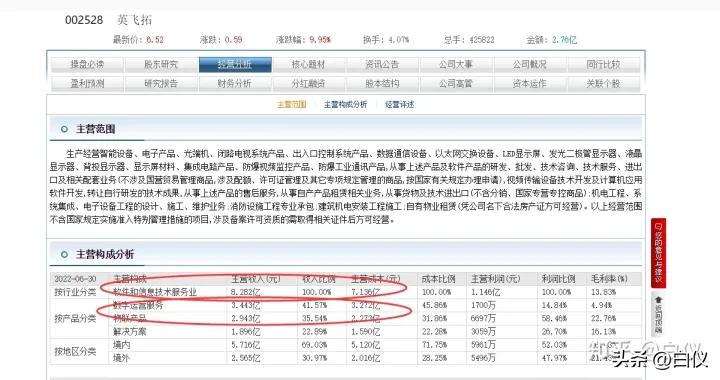Open the 资讯公告 tab
Image resolution: width=720 pixels, height=380 pixels.
382,65
